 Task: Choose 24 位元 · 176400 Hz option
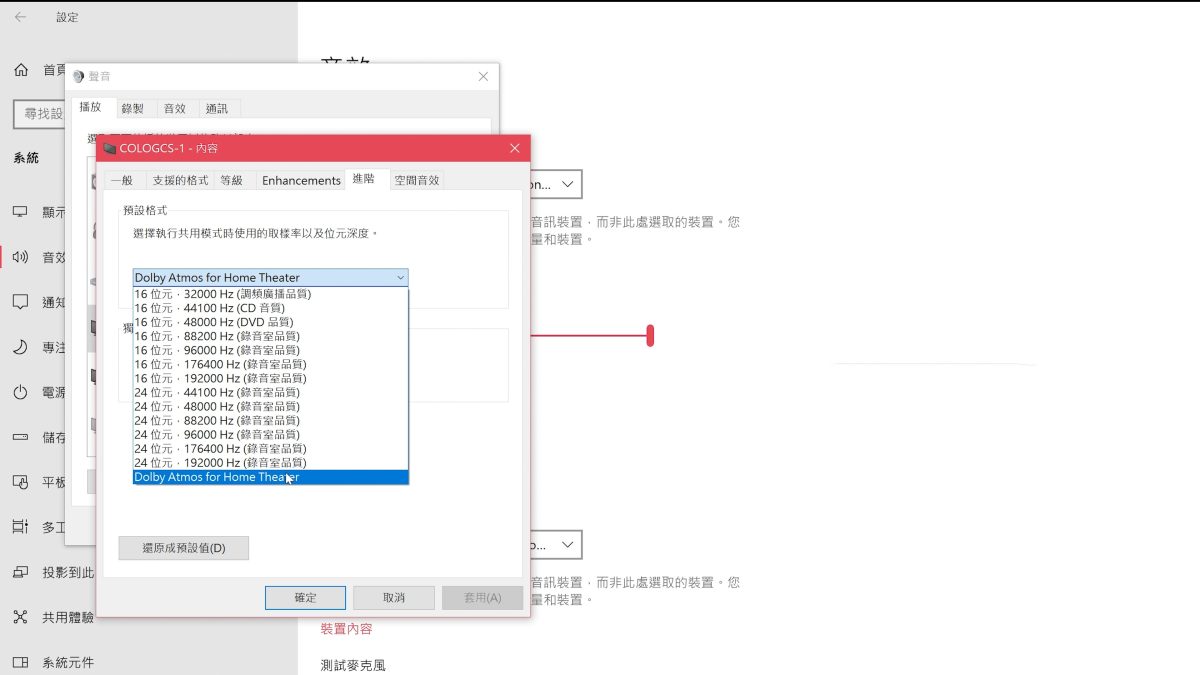270,448
